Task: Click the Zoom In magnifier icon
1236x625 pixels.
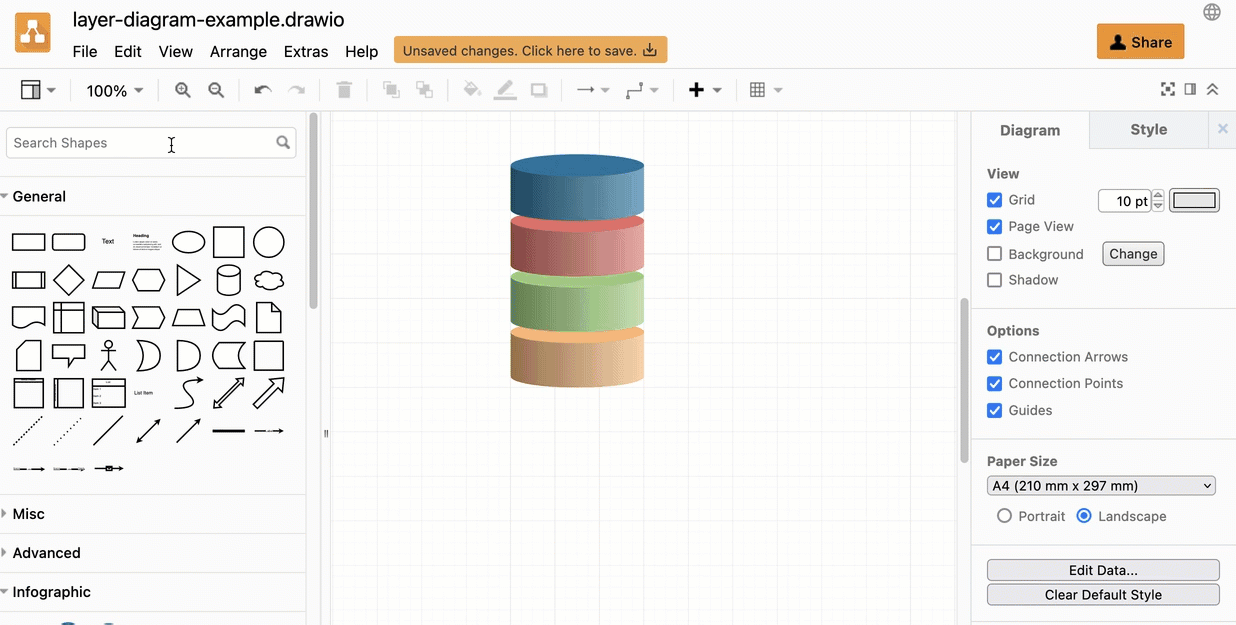Action: pyautogui.click(x=183, y=90)
